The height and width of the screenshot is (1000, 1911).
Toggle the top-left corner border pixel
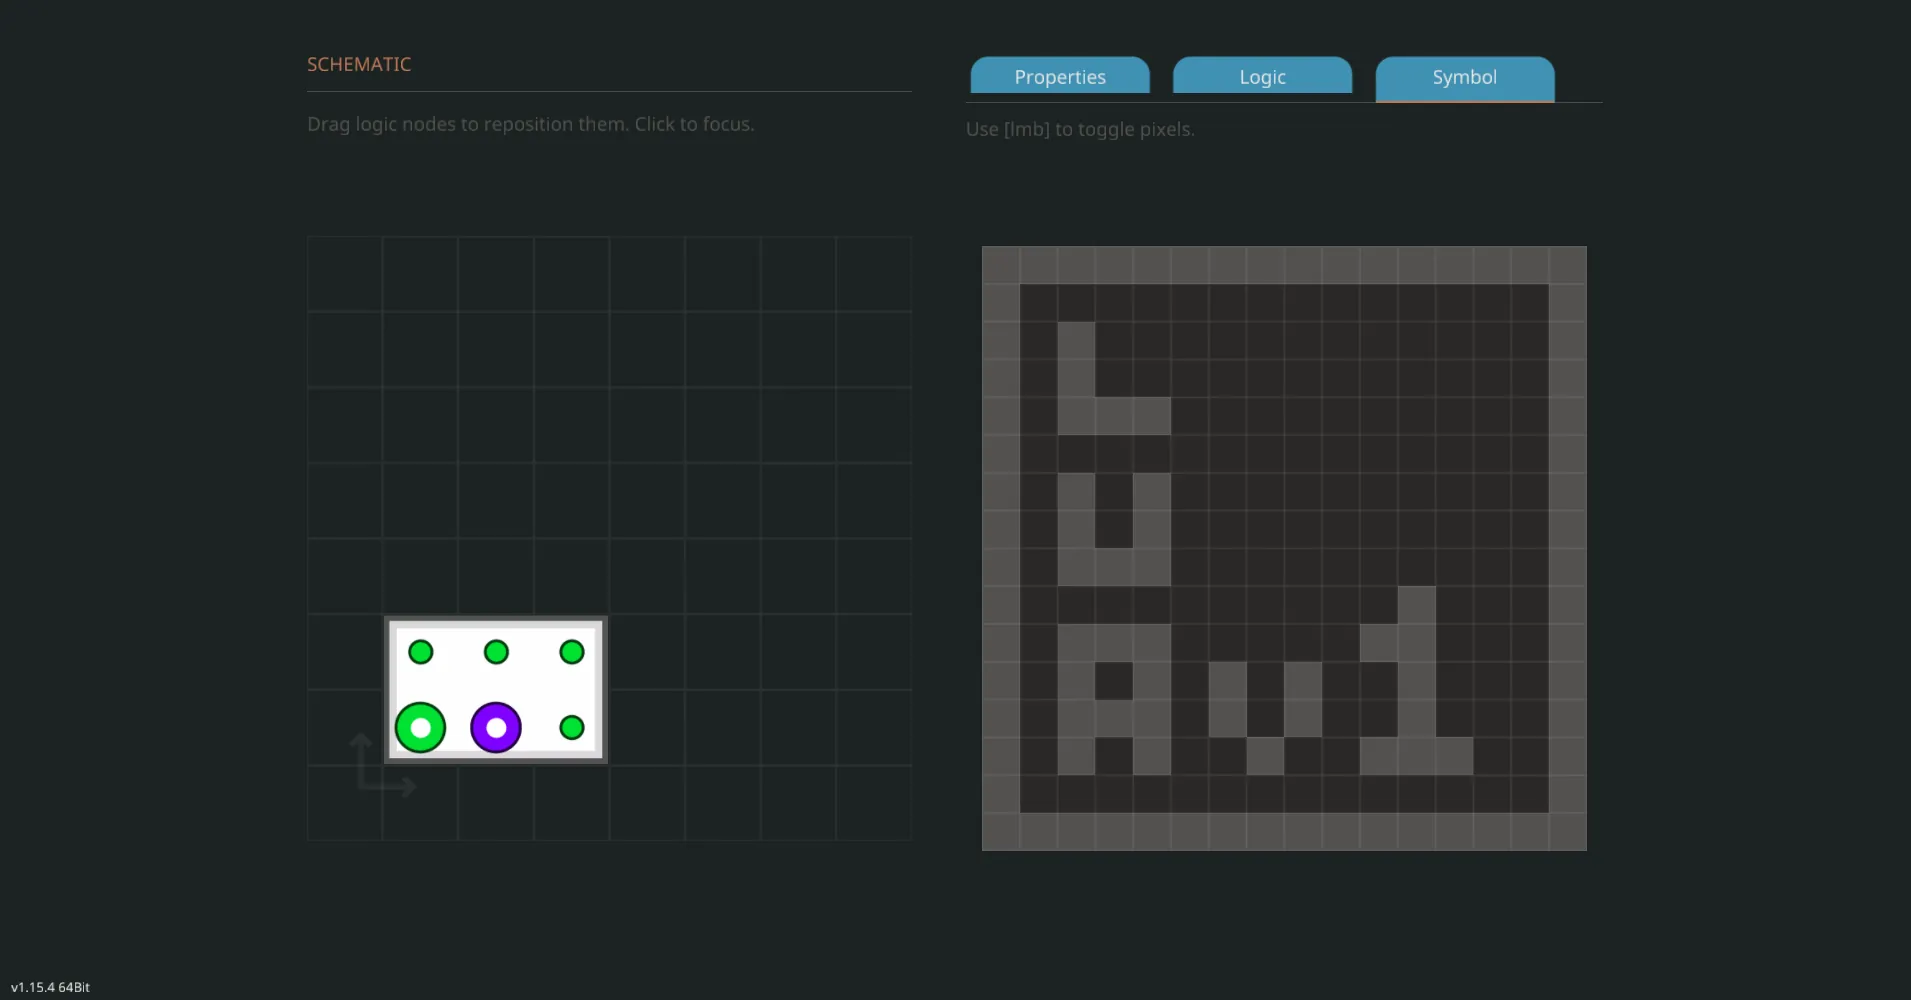(1000, 265)
